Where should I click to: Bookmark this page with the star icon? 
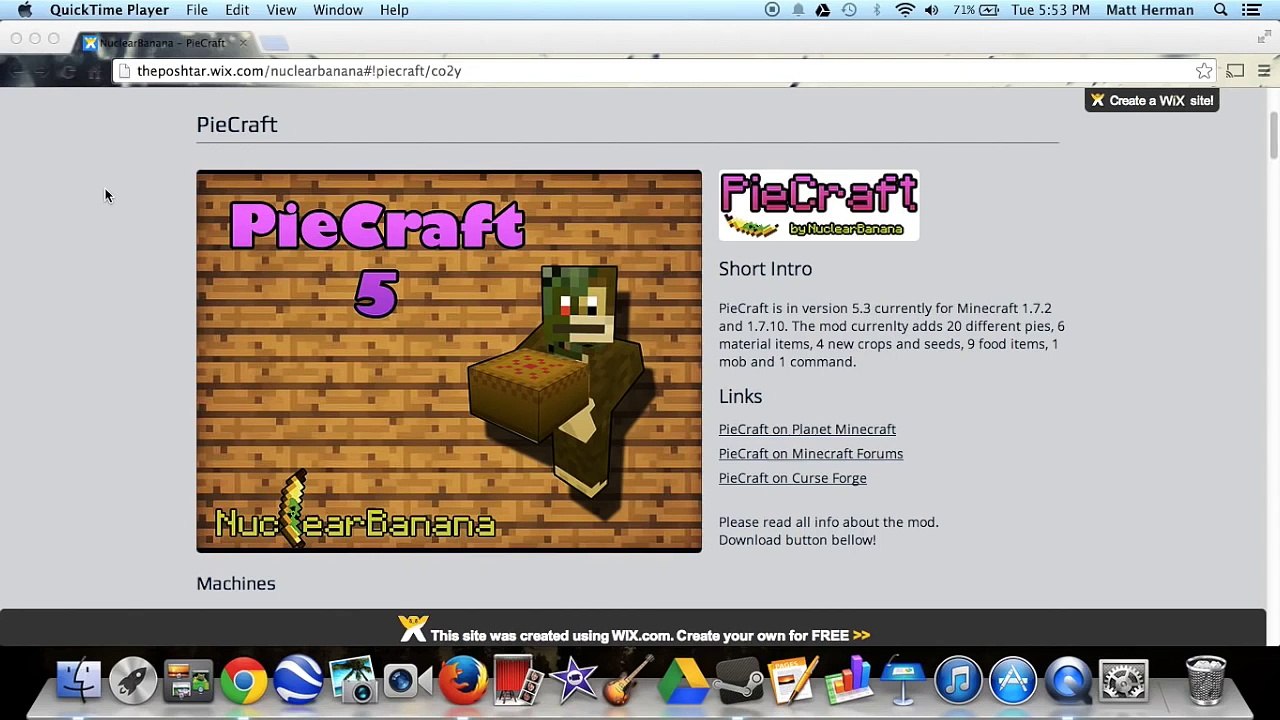(x=1204, y=71)
